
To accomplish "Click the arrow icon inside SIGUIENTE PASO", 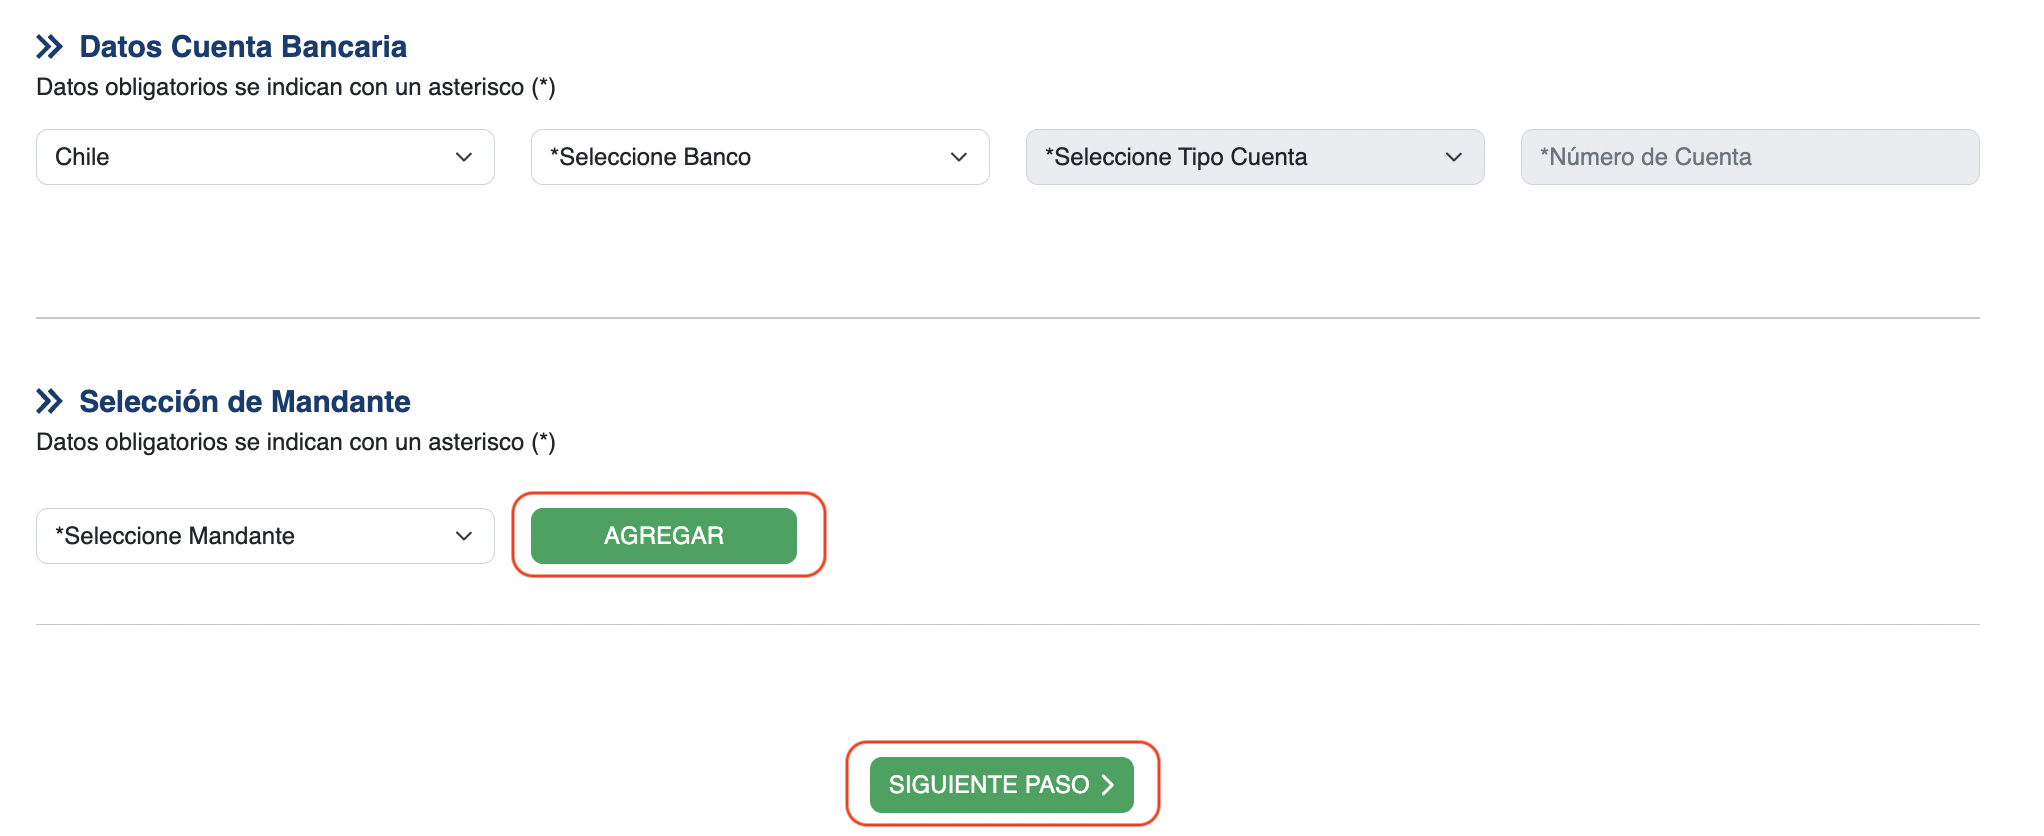I will coord(1108,786).
